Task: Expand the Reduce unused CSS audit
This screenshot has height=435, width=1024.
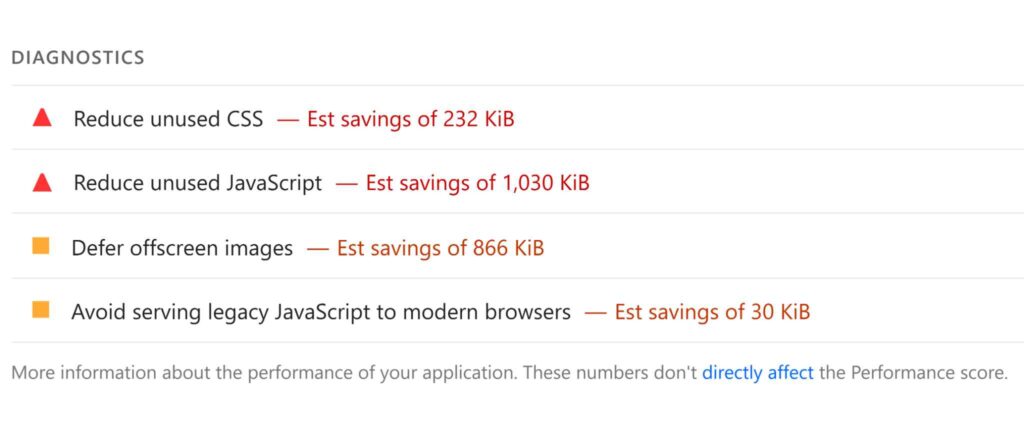Action: 168,119
